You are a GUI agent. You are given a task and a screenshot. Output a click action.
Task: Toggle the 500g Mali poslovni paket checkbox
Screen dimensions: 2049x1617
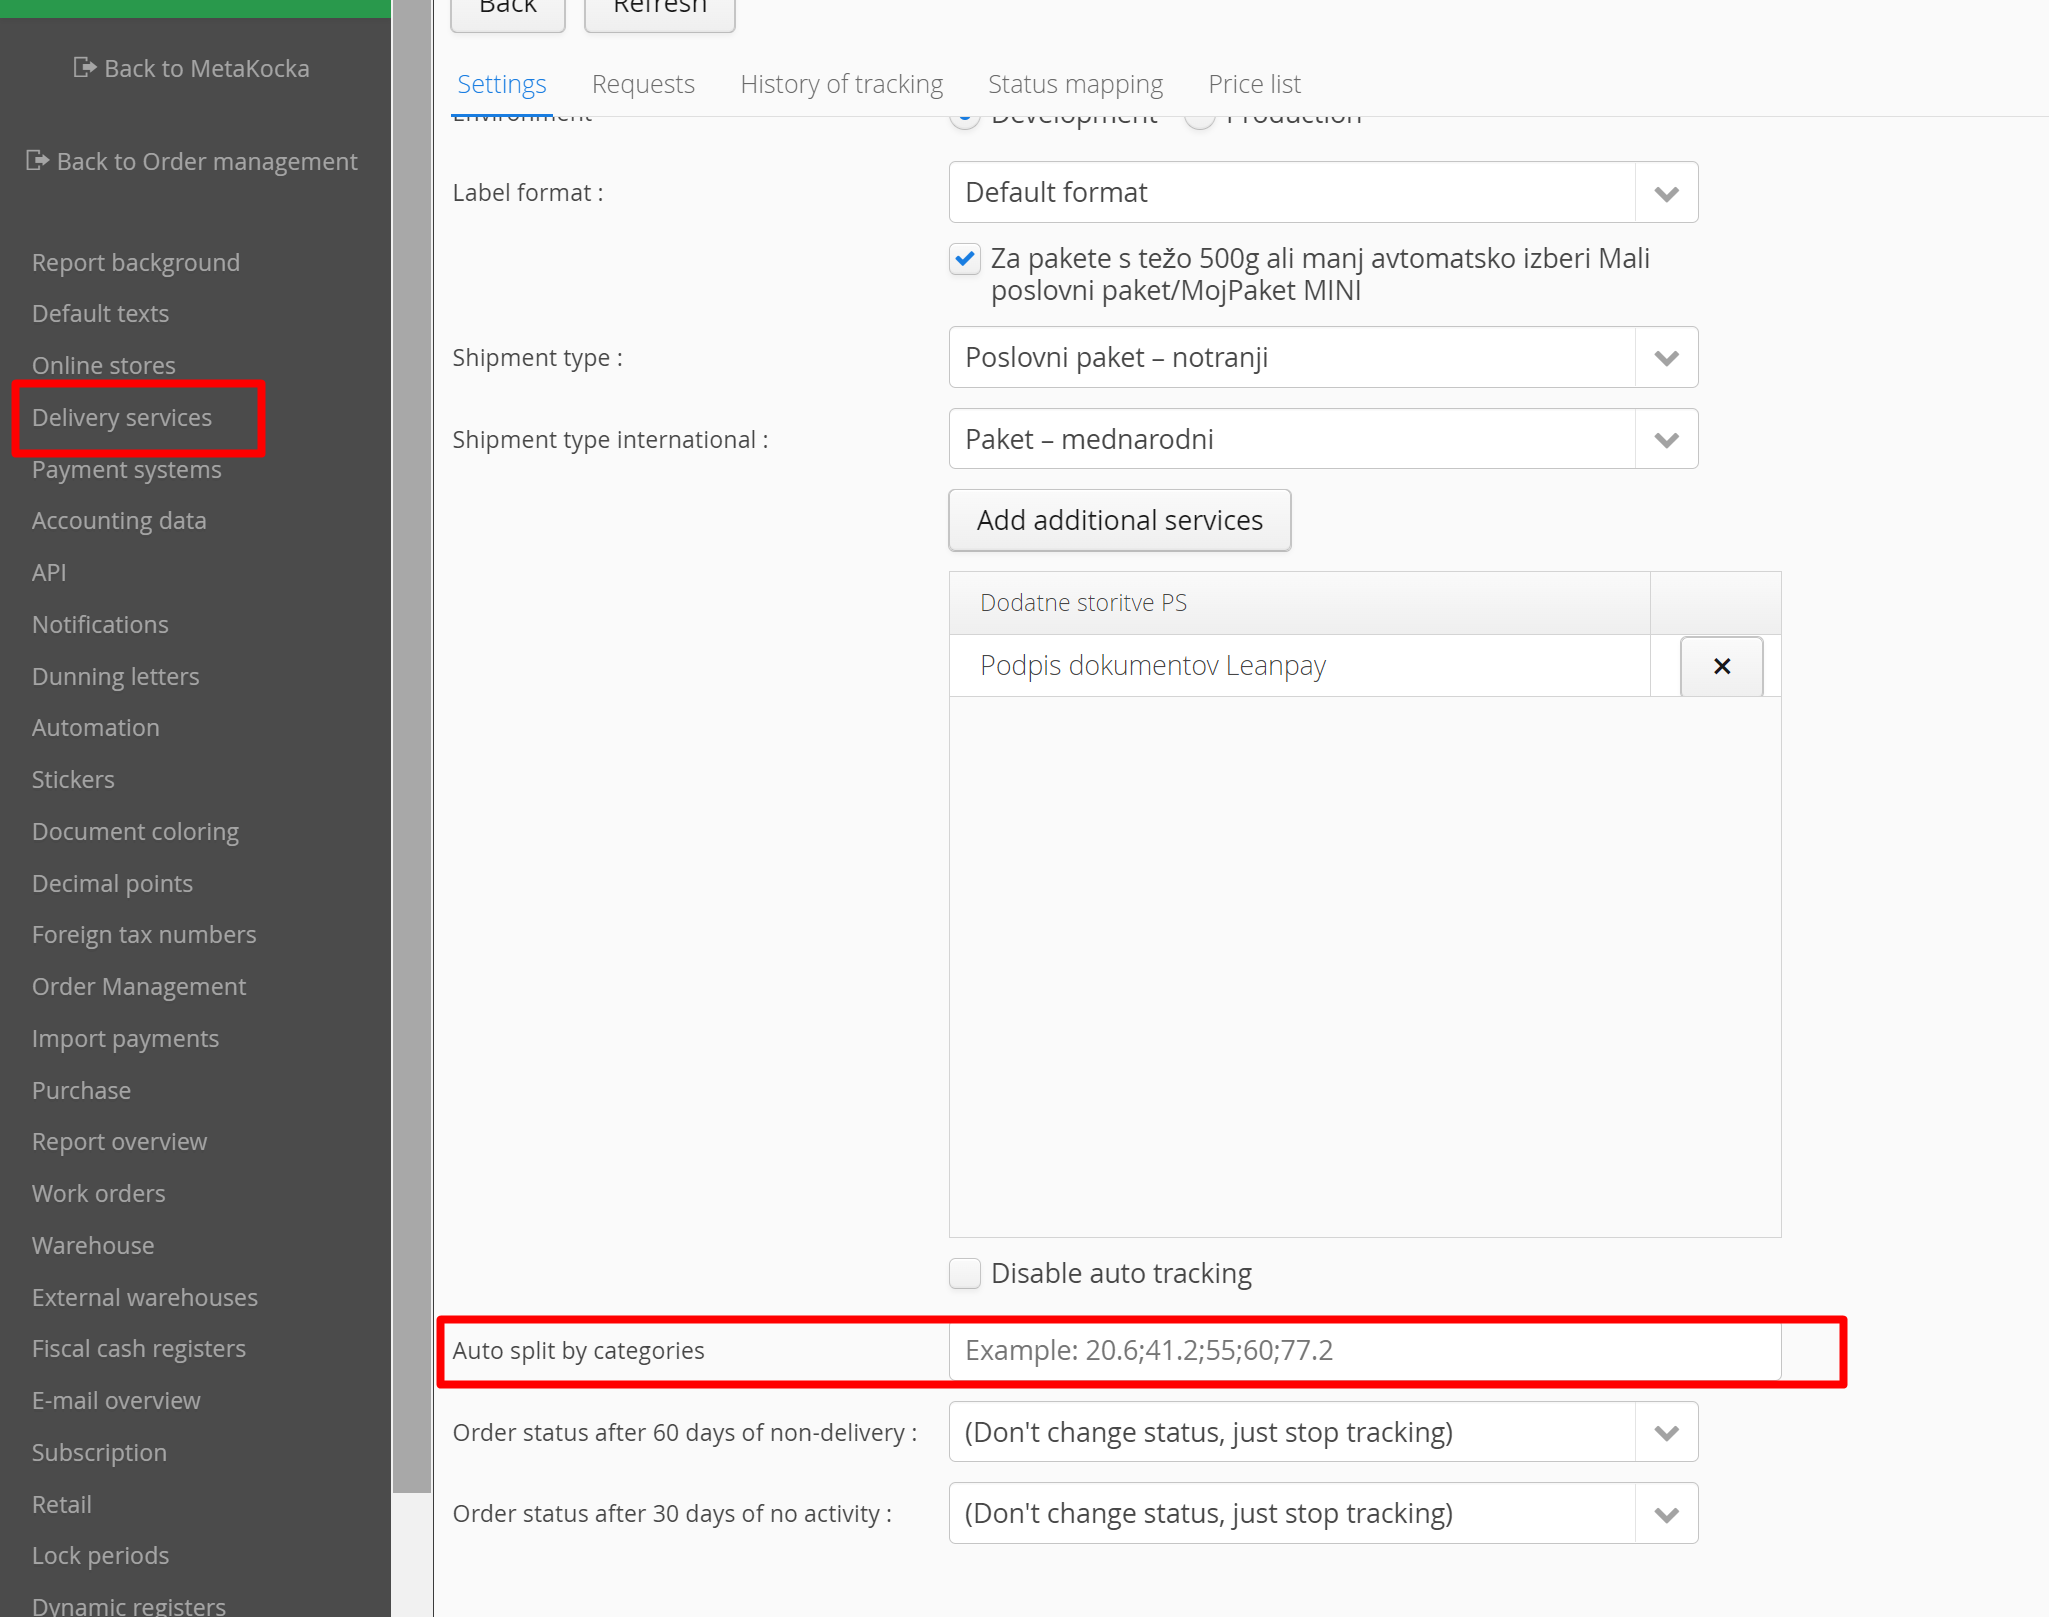point(964,259)
